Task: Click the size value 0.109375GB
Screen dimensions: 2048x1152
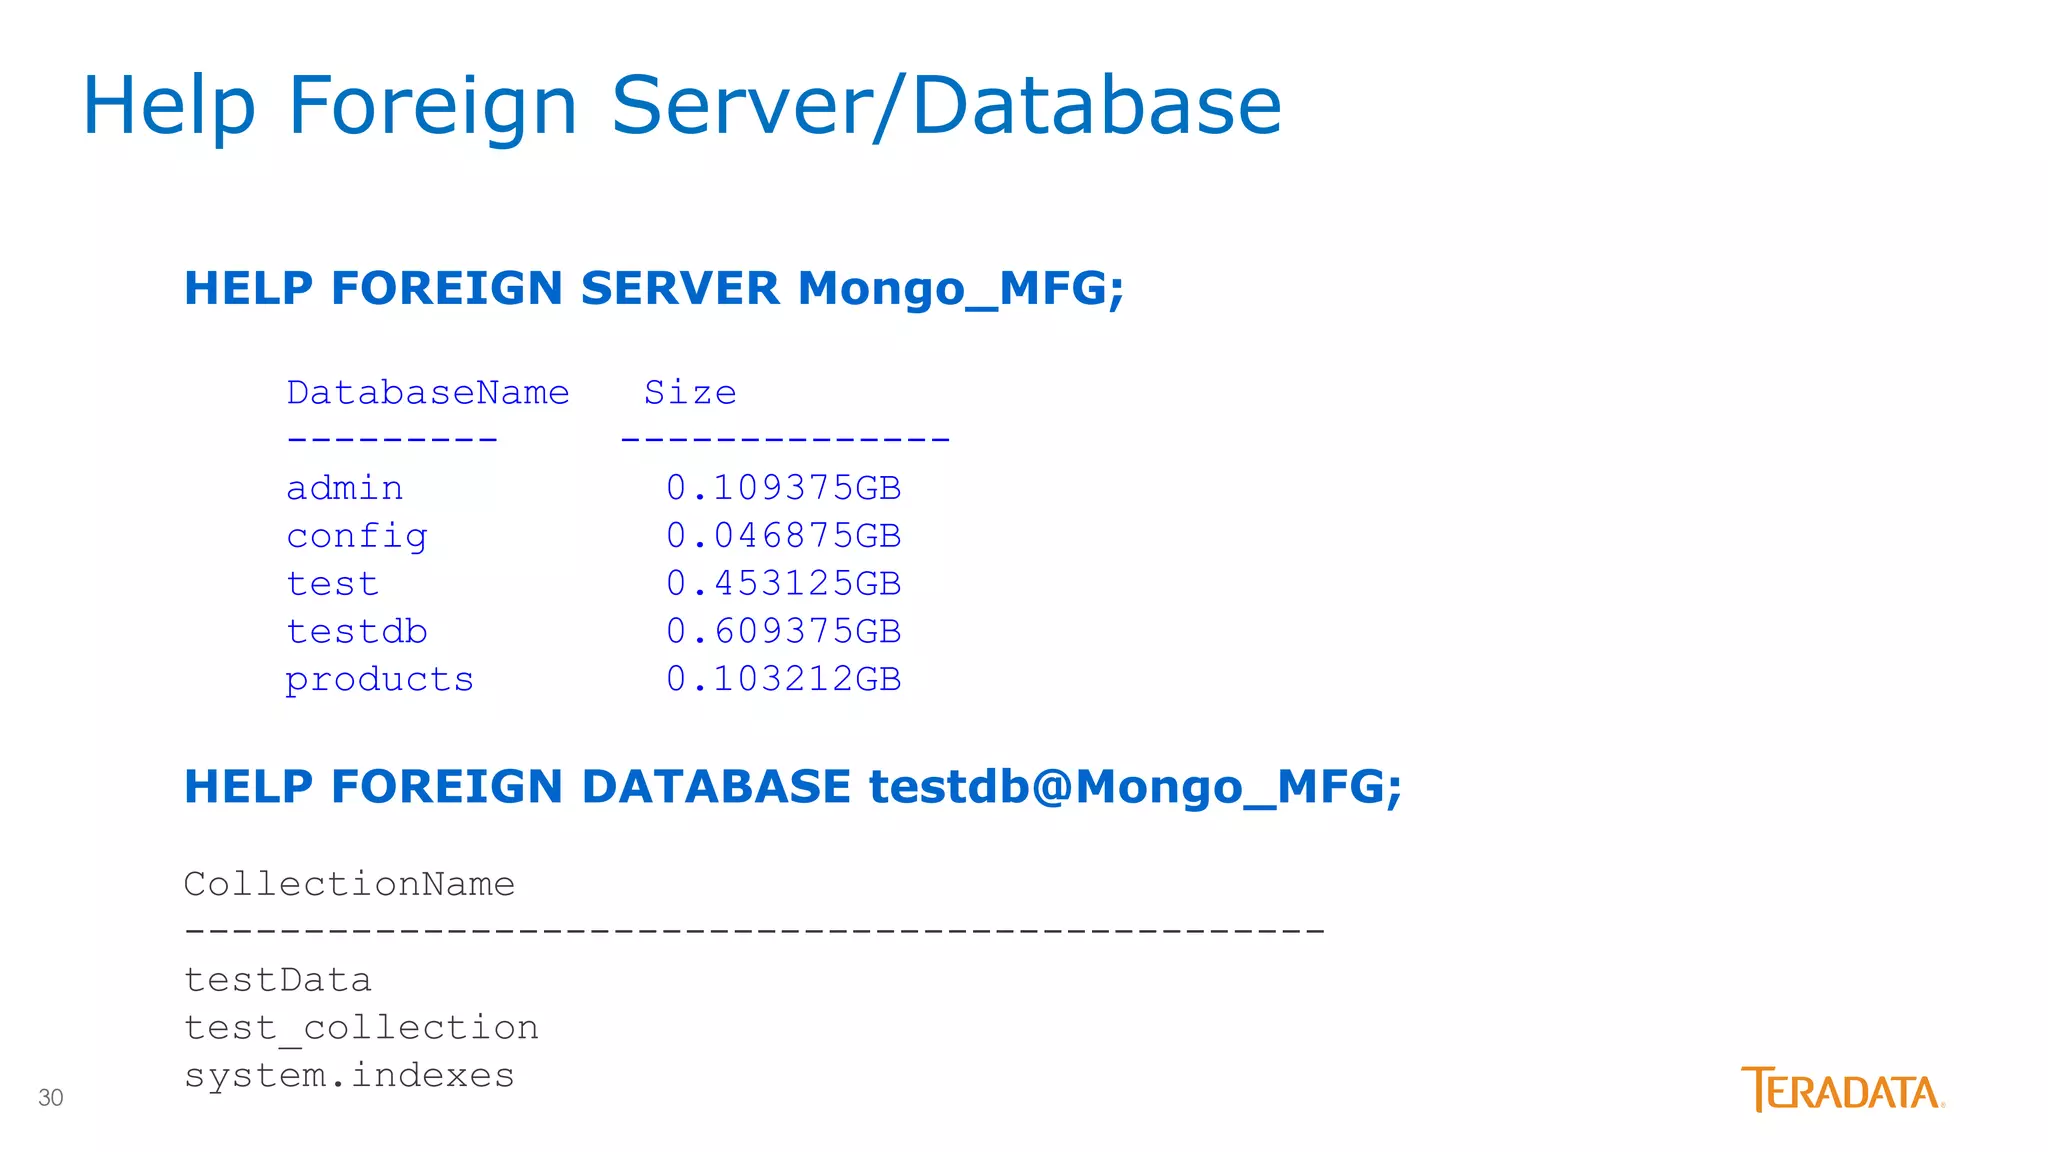Action: [x=784, y=488]
